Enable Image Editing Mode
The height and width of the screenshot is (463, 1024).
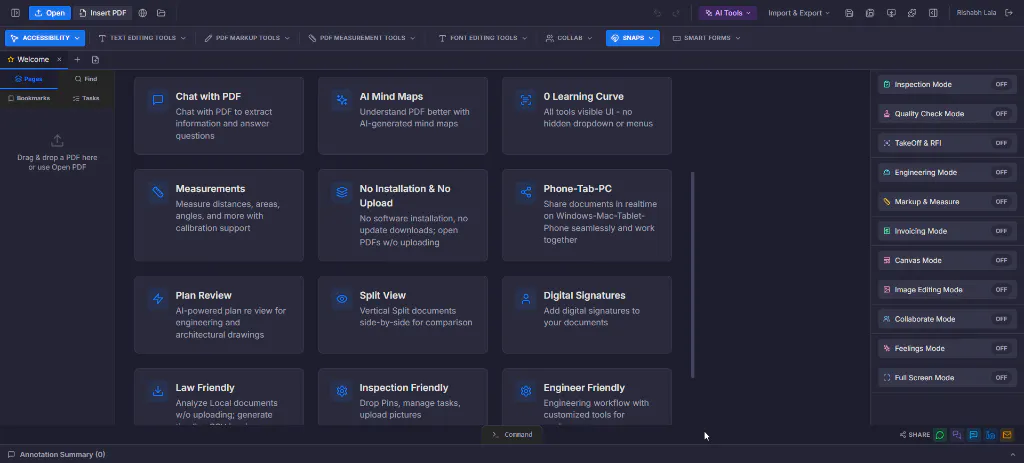point(1001,290)
